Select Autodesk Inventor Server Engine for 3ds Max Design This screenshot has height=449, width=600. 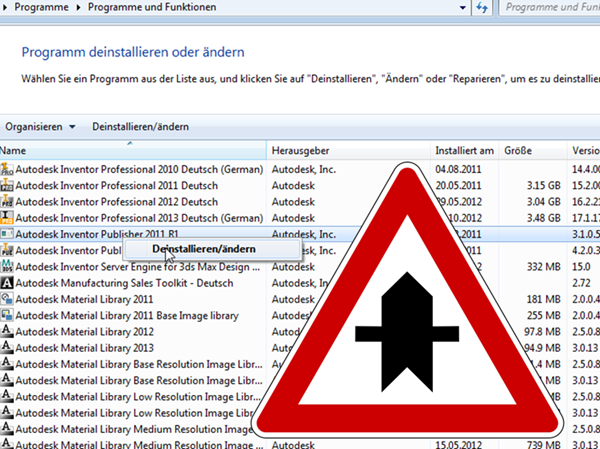click(138, 267)
